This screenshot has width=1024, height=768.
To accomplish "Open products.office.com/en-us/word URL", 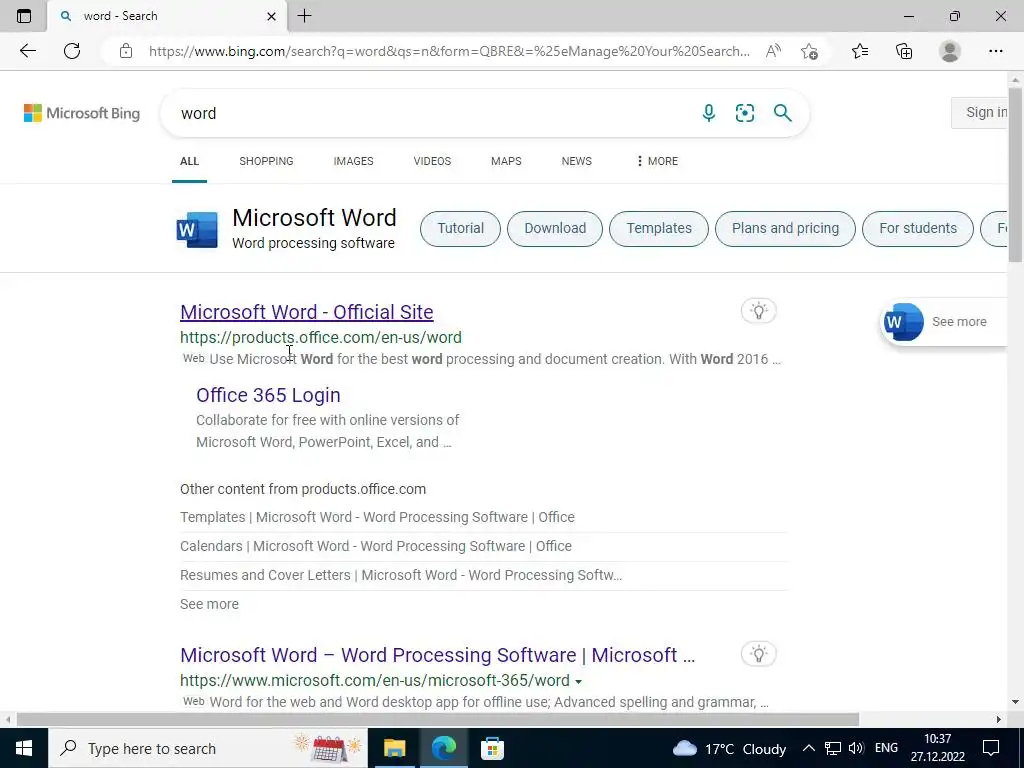I will coord(321,338).
